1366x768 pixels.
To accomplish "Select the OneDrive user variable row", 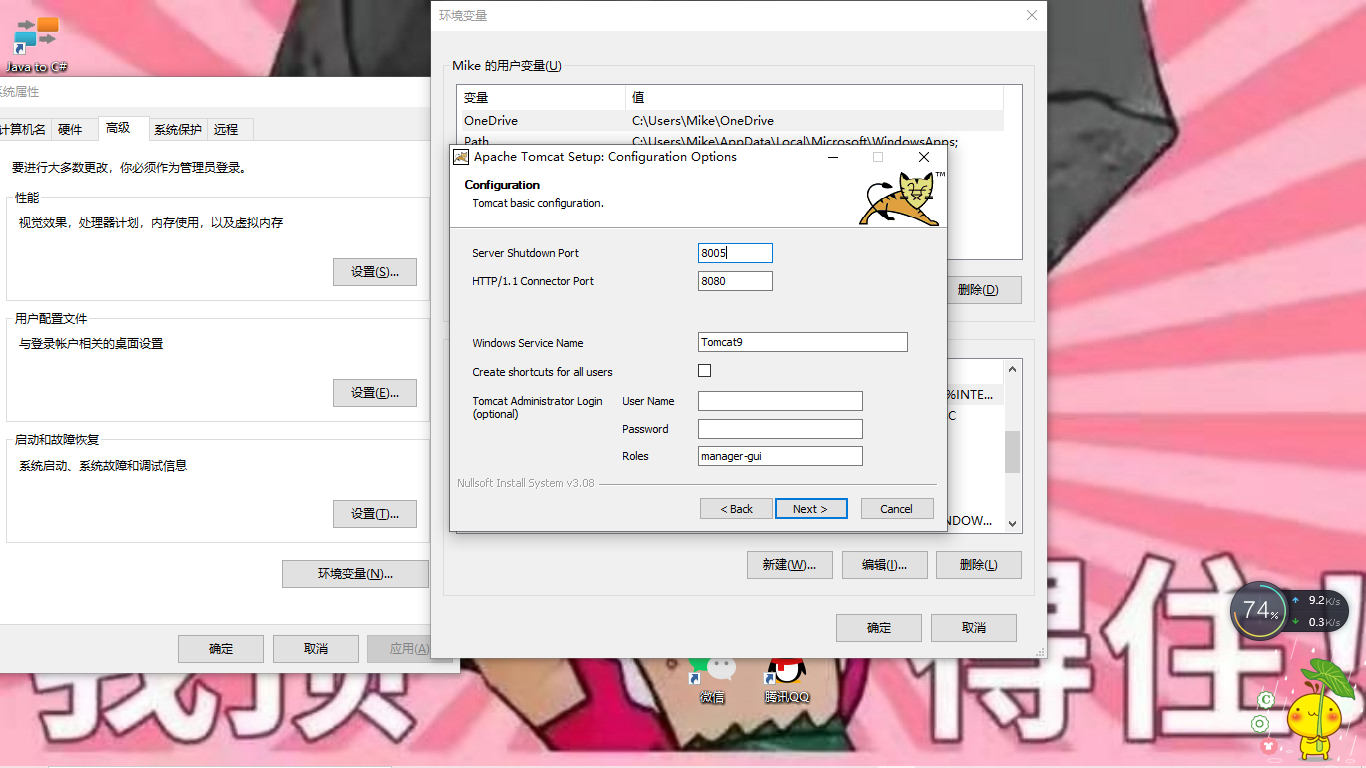I will click(730, 121).
